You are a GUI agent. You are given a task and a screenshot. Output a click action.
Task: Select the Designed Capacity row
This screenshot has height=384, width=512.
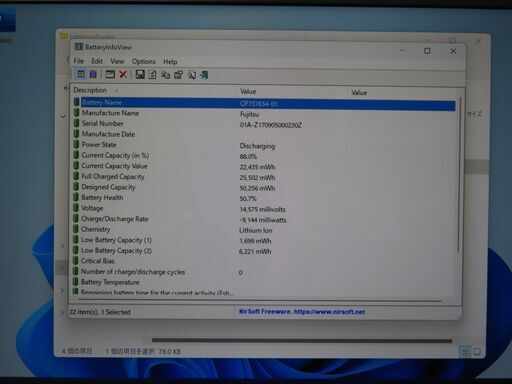click(x=264, y=187)
